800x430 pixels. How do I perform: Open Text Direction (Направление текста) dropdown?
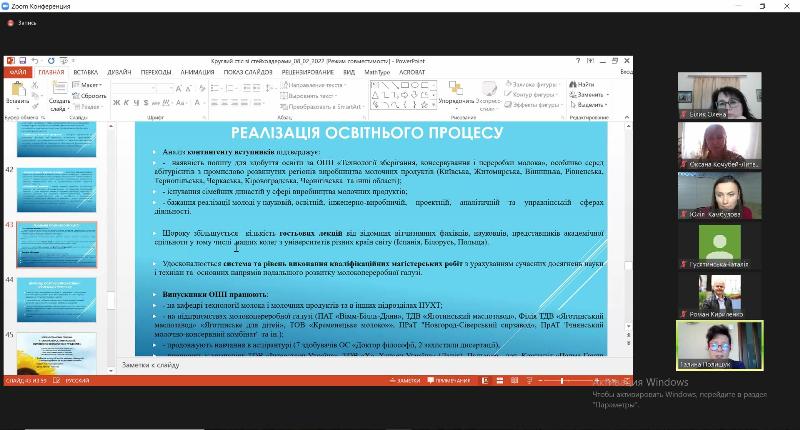click(313, 85)
